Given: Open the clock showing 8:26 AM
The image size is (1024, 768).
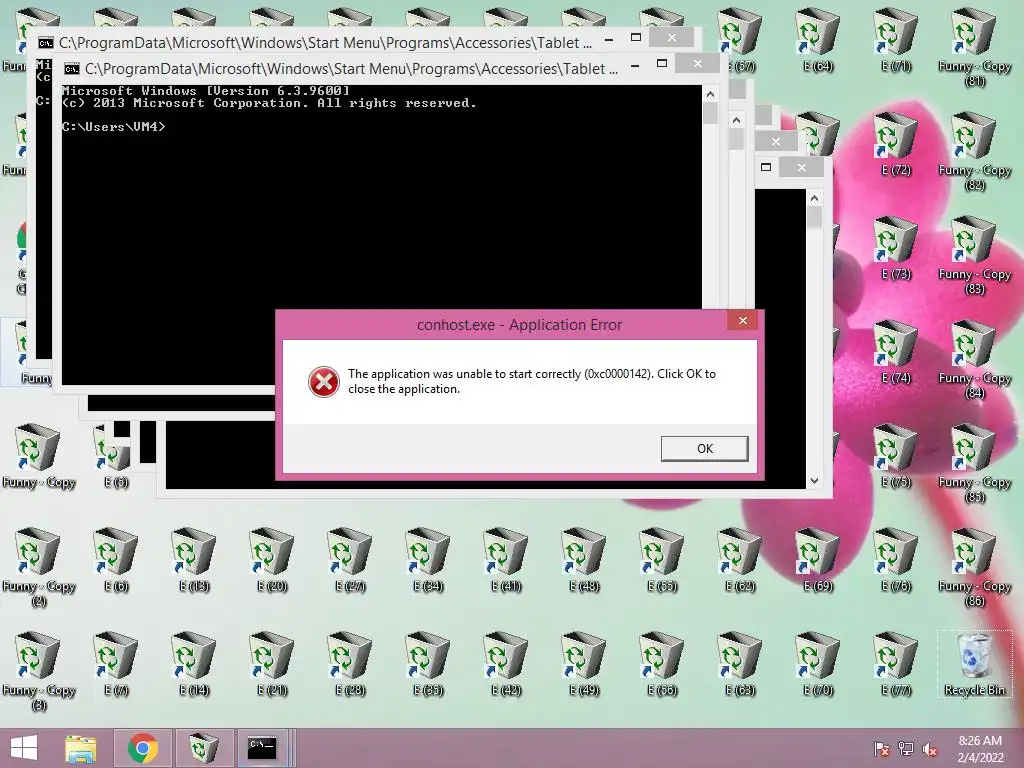Looking at the screenshot, I should pyautogui.click(x=980, y=748).
